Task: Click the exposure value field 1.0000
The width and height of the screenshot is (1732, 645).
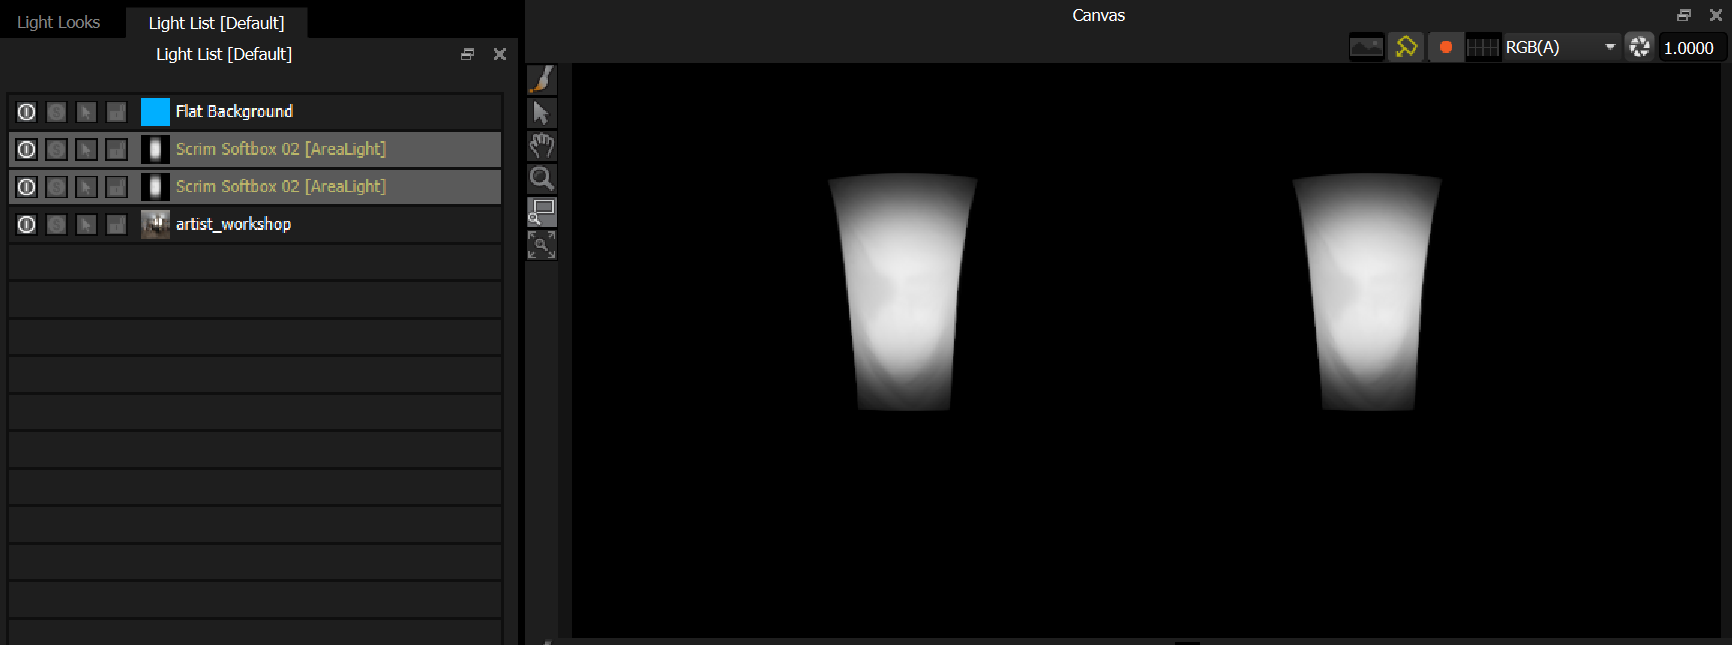Action: [1692, 47]
